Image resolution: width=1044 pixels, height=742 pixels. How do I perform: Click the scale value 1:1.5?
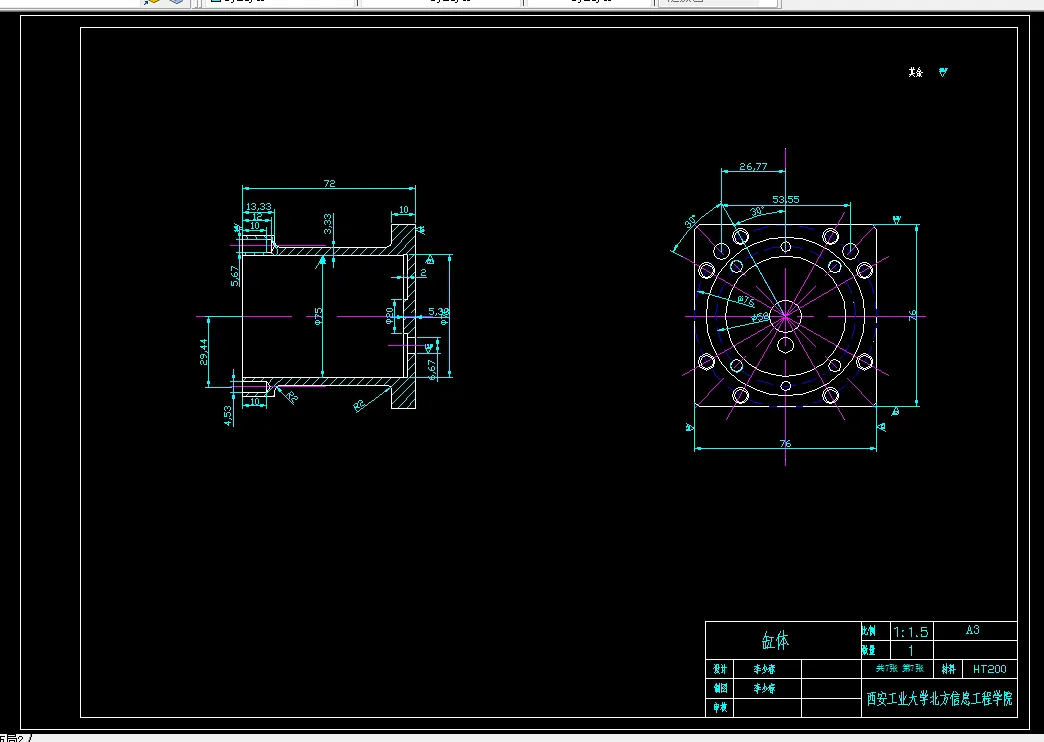coord(910,631)
